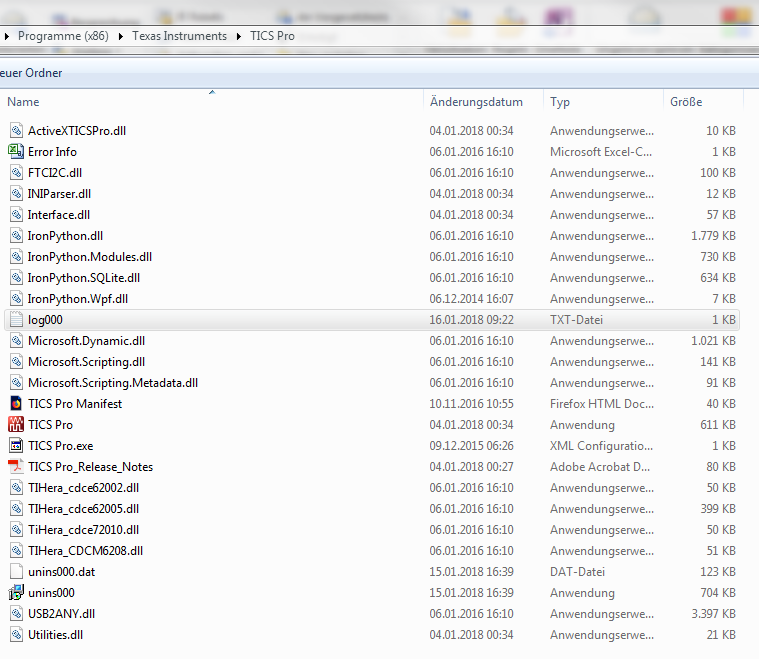The width and height of the screenshot is (759, 659).
Task: Select the IronPython.Modules.dll icon
Action: pos(16,257)
